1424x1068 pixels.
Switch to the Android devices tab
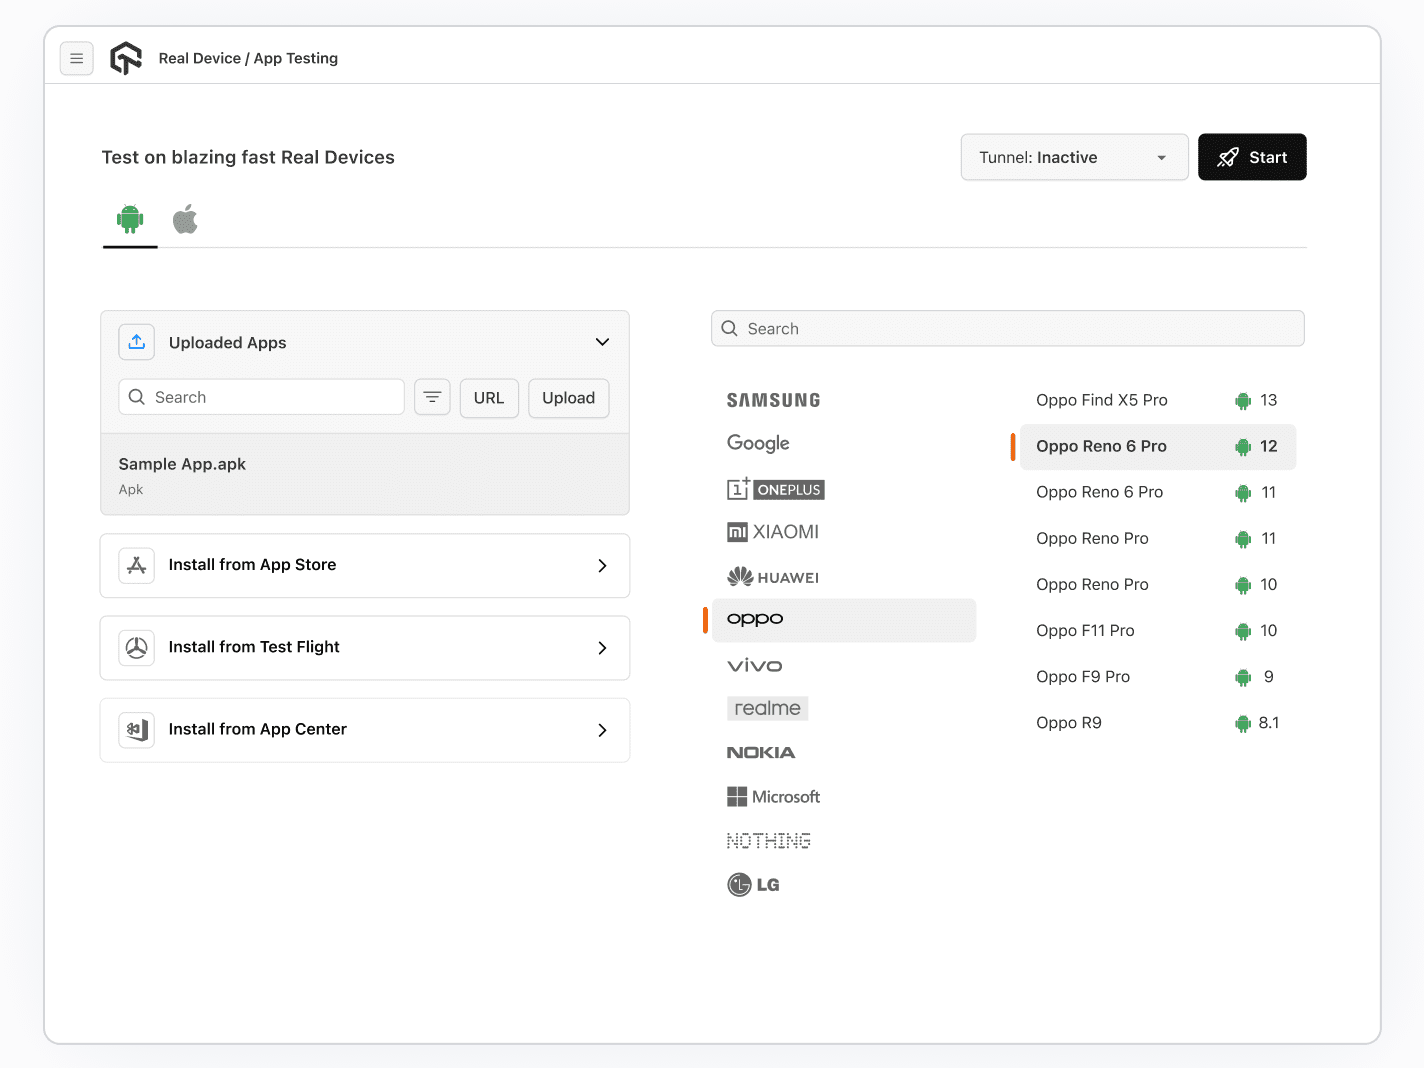(x=129, y=219)
